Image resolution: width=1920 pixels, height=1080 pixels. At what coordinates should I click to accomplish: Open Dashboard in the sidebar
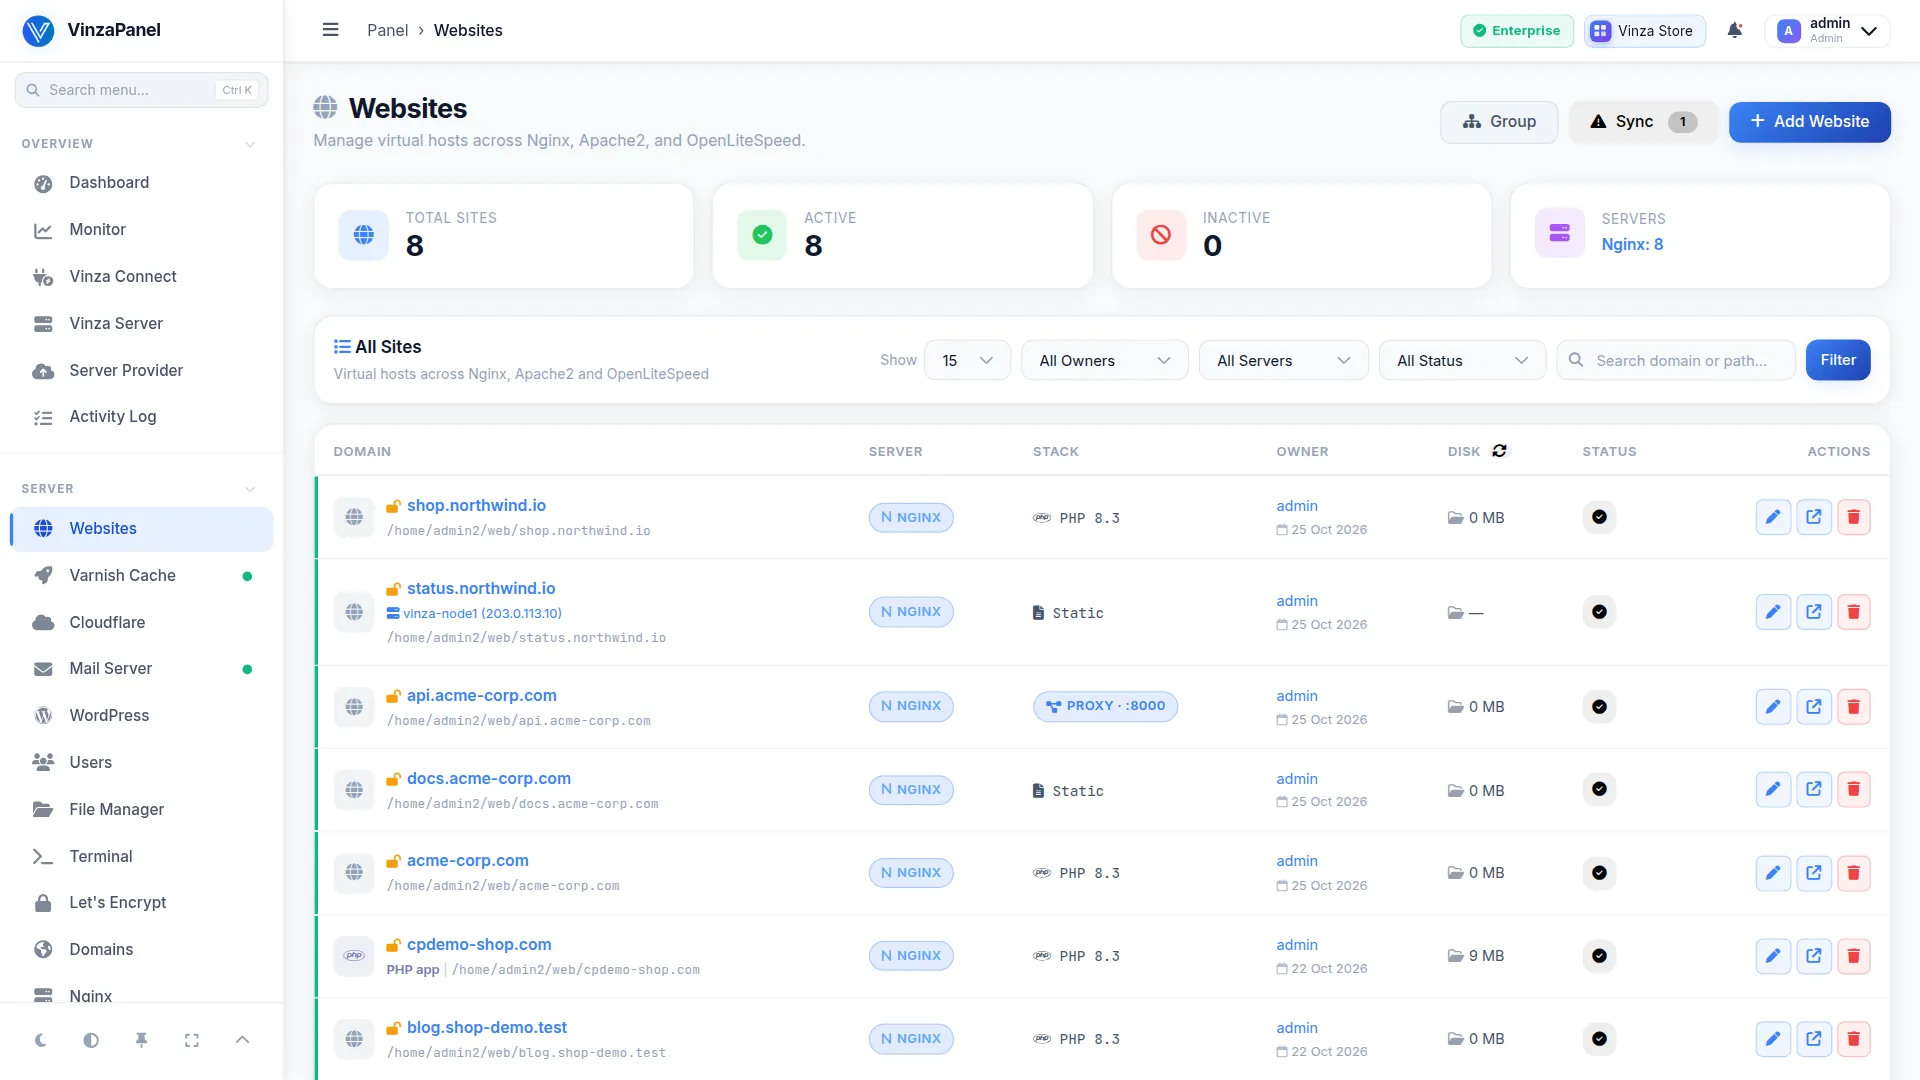(x=141, y=183)
